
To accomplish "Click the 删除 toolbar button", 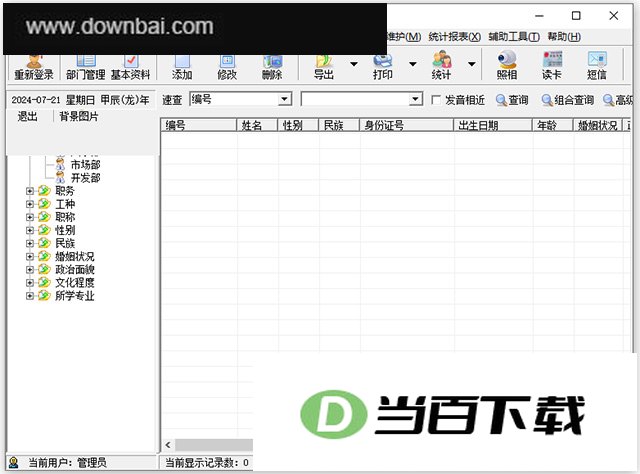I will point(272,68).
